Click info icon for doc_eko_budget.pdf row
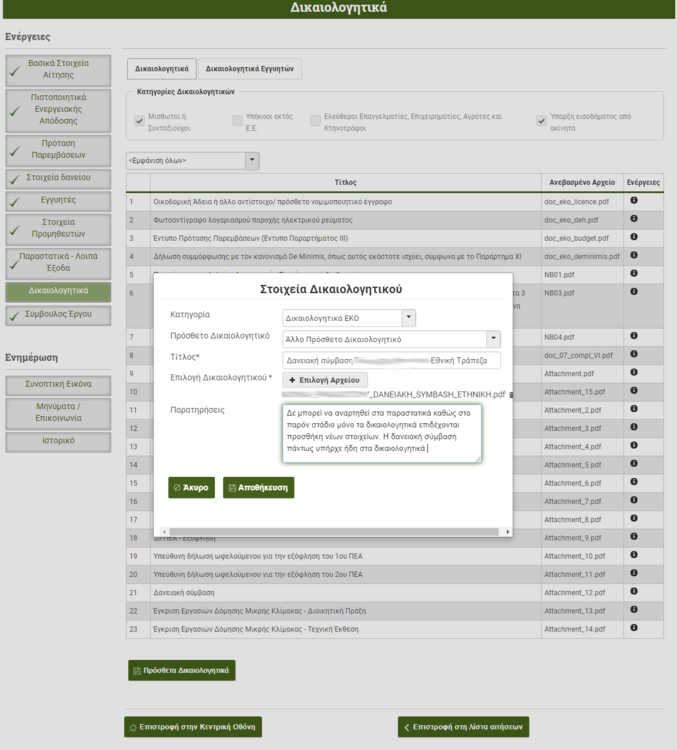This screenshot has height=750, width=677. pyautogui.click(x=634, y=237)
